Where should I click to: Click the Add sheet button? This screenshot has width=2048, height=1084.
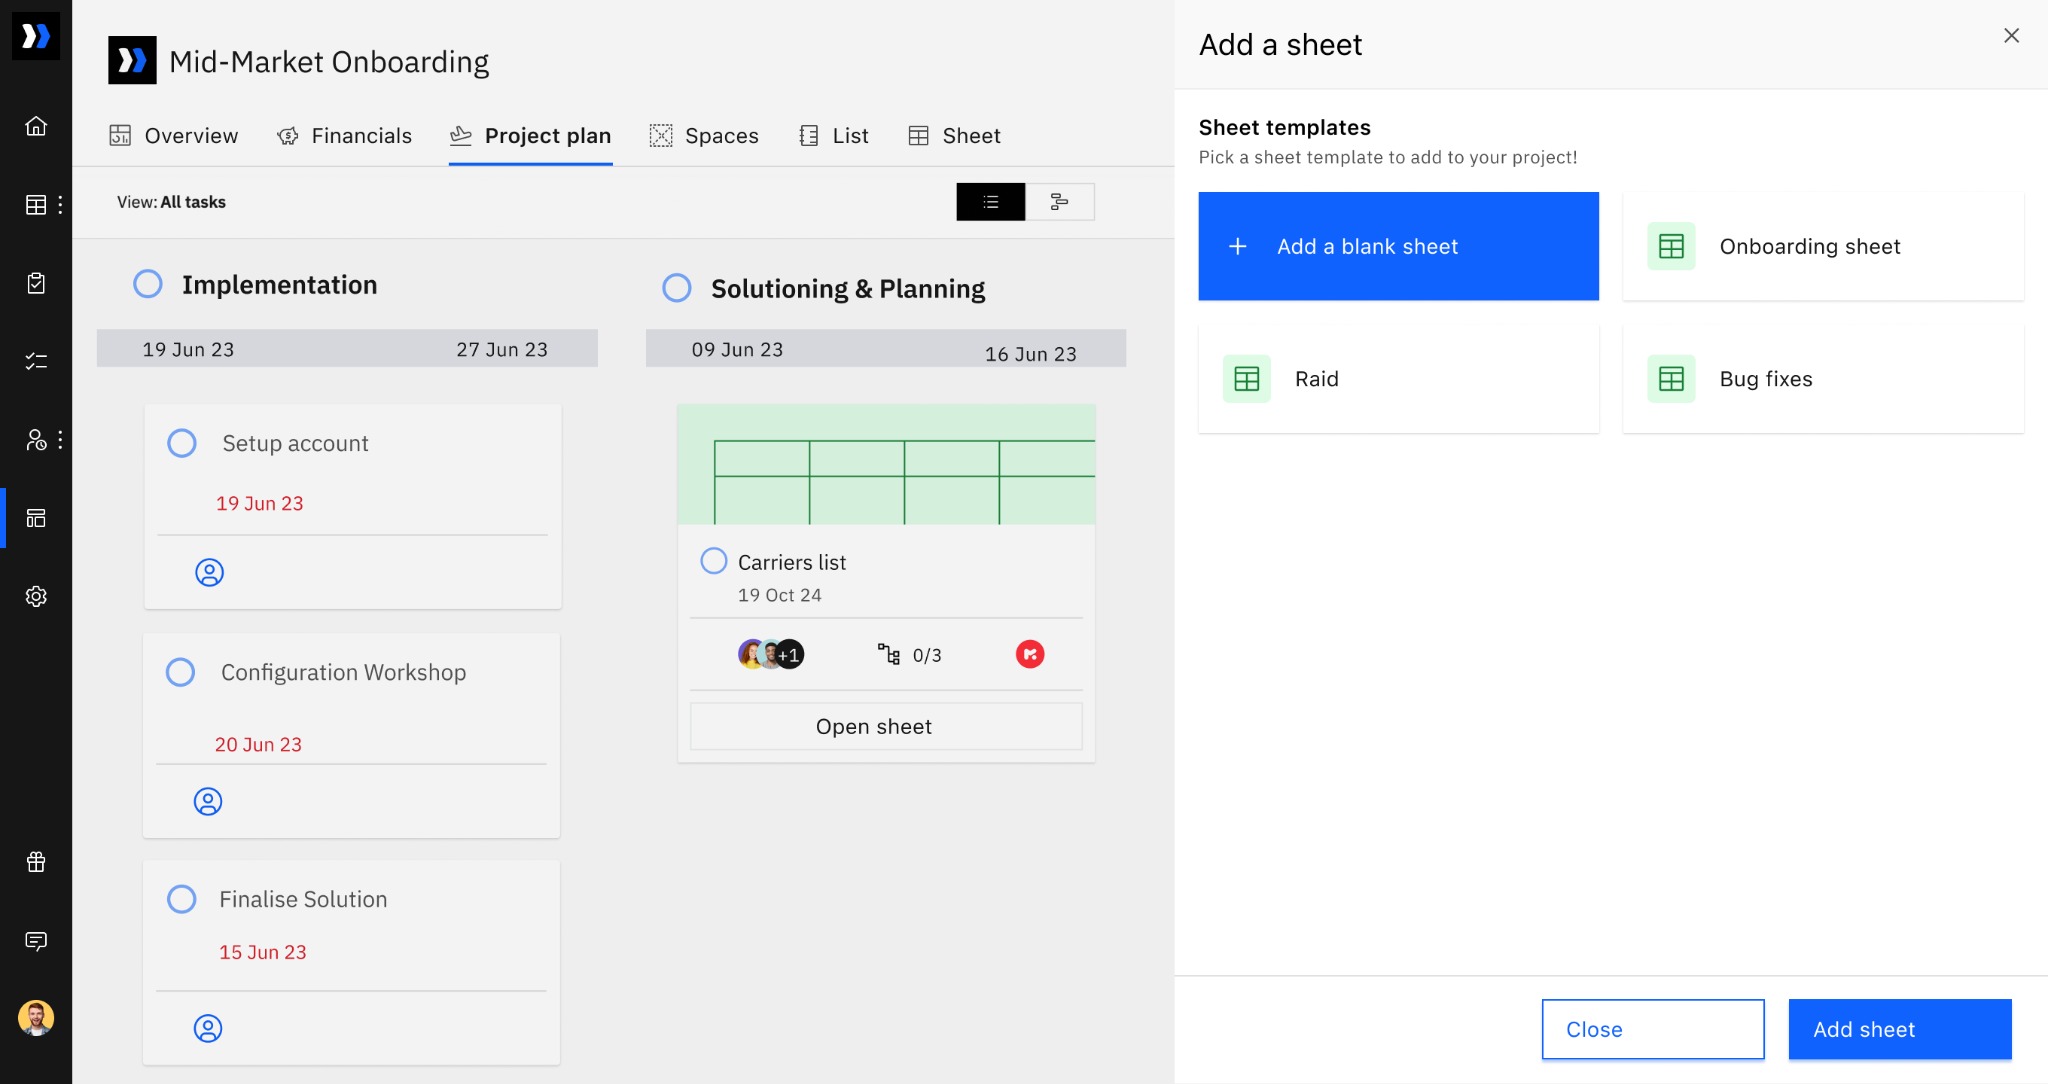point(1899,1029)
